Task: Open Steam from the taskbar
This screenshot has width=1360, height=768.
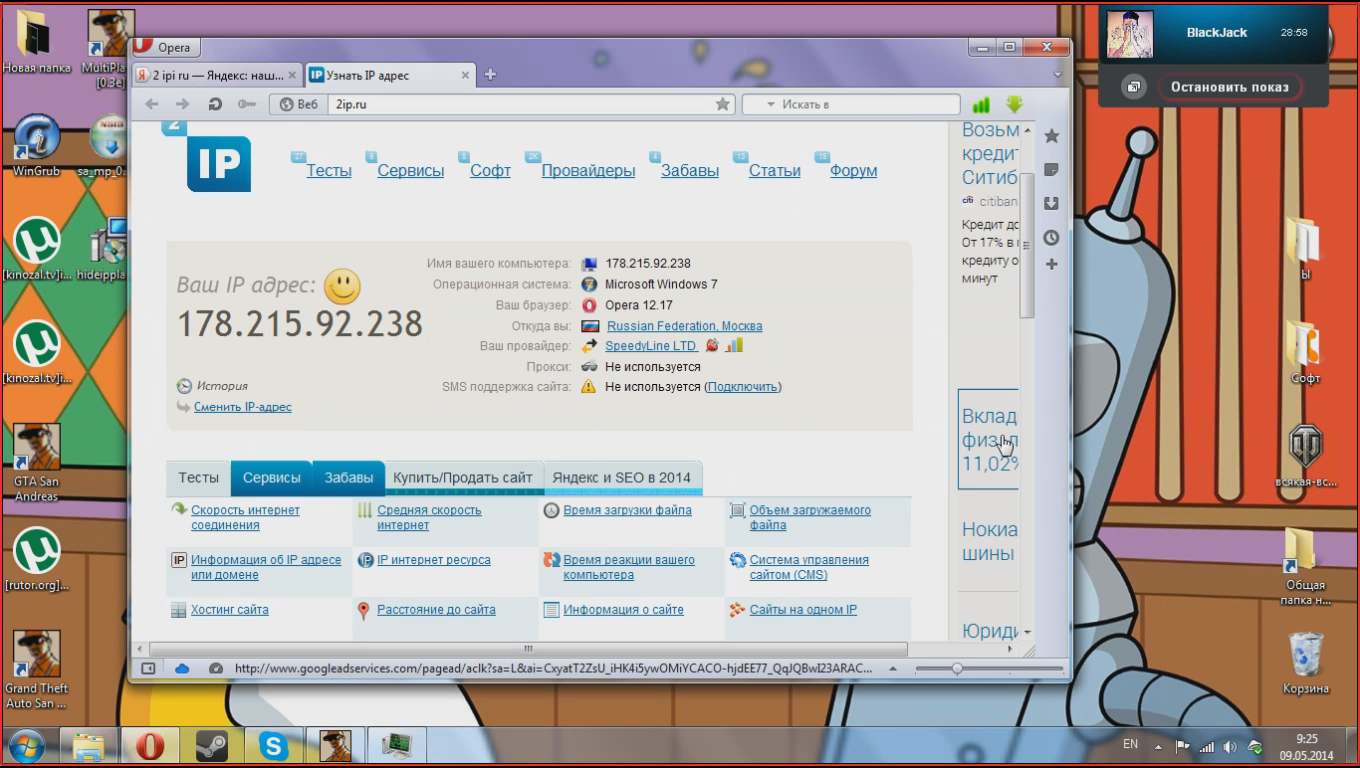Action: [211, 746]
